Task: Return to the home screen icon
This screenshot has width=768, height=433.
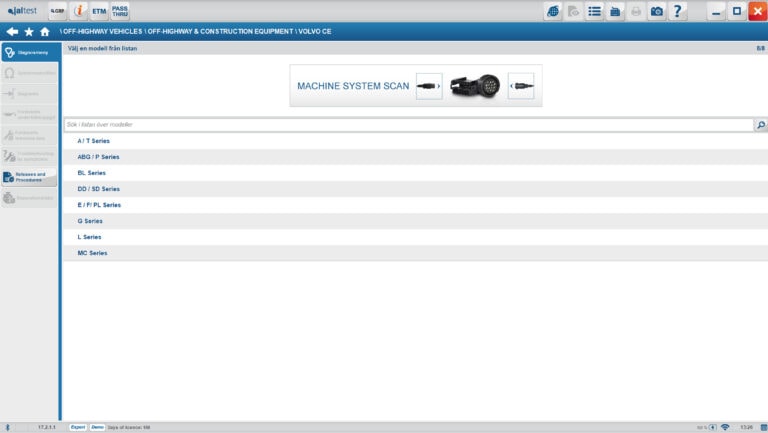Action: 45,32
